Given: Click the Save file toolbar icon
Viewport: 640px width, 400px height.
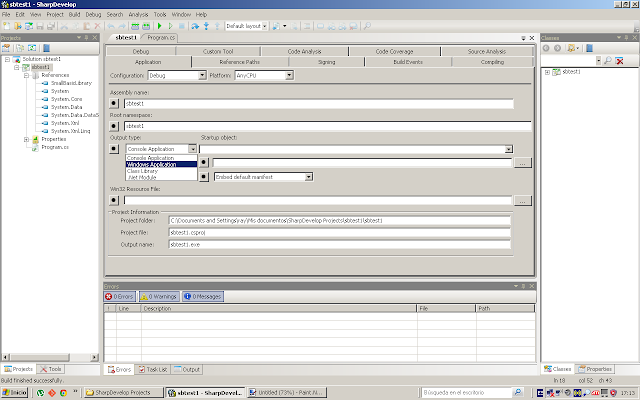Looking at the screenshot, I should point(40,26).
